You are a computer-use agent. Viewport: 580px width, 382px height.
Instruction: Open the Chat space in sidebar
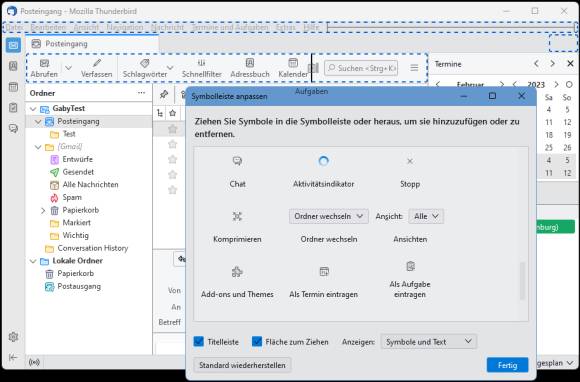[x=13, y=128]
